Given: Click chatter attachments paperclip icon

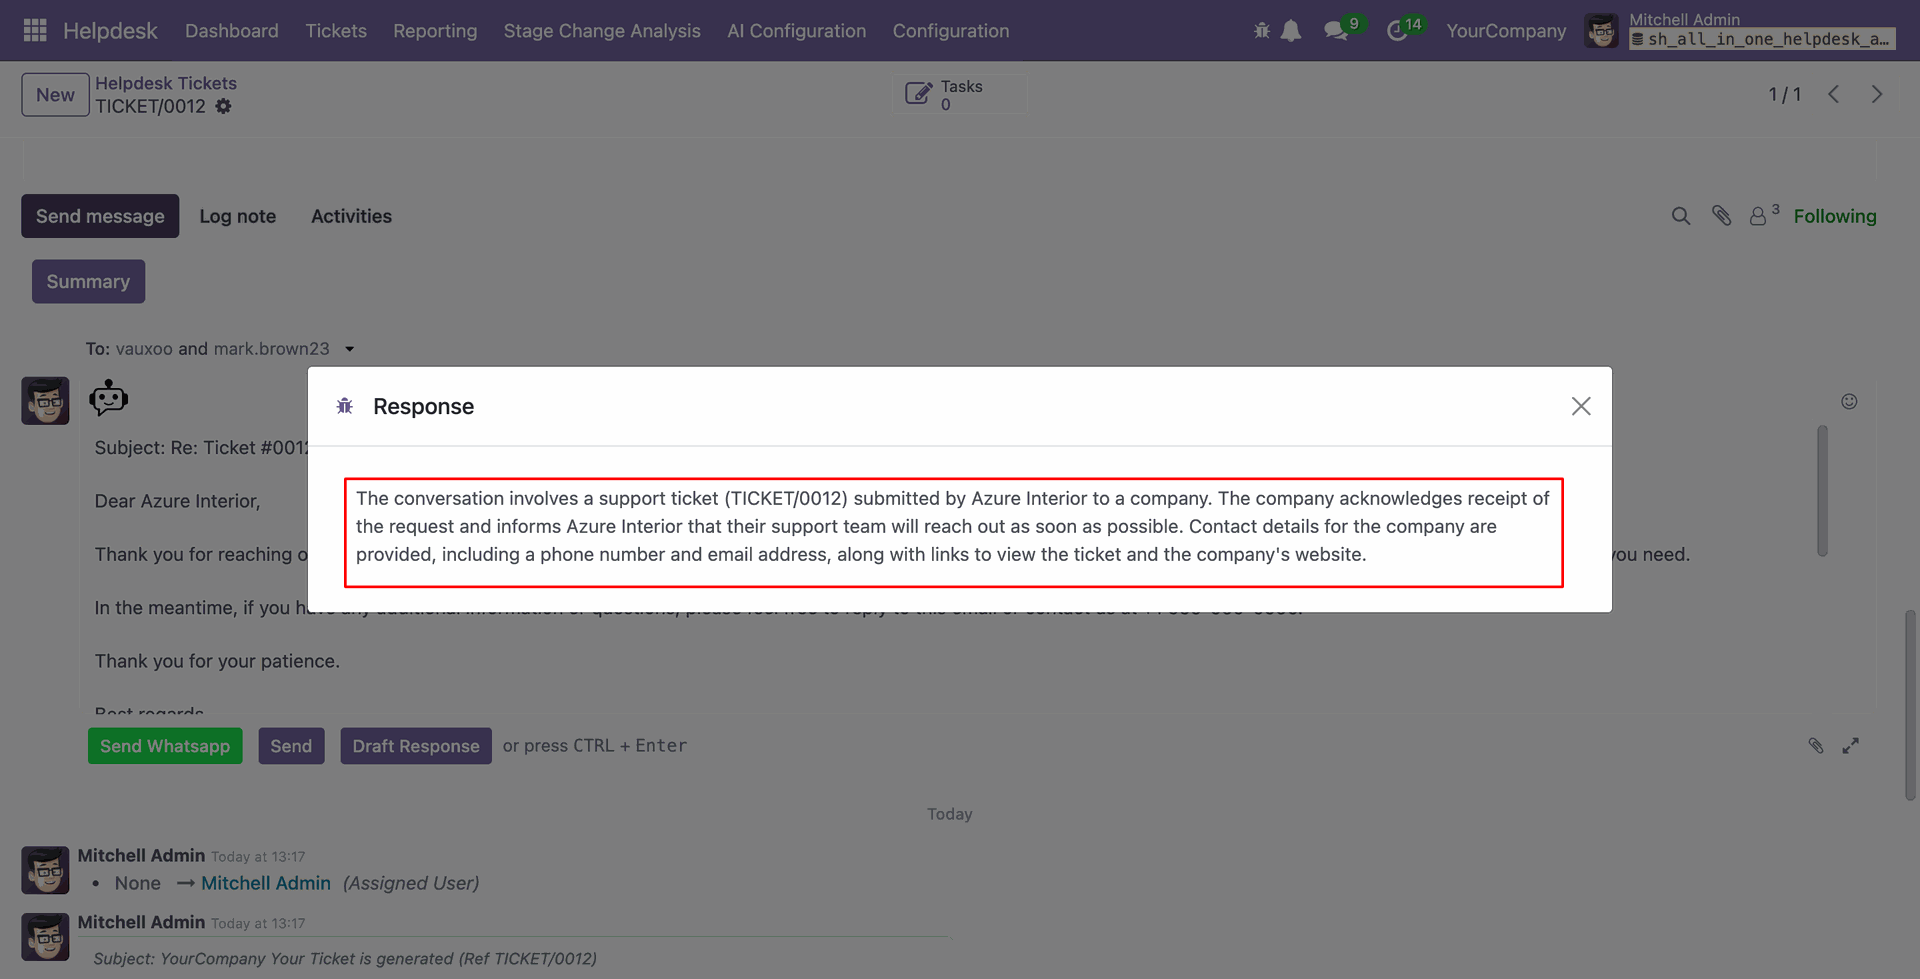Looking at the screenshot, I should [1721, 216].
